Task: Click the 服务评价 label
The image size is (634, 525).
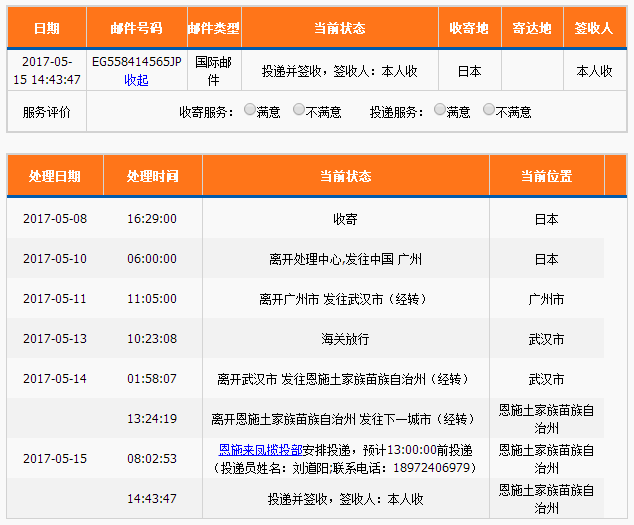Action: (46, 112)
